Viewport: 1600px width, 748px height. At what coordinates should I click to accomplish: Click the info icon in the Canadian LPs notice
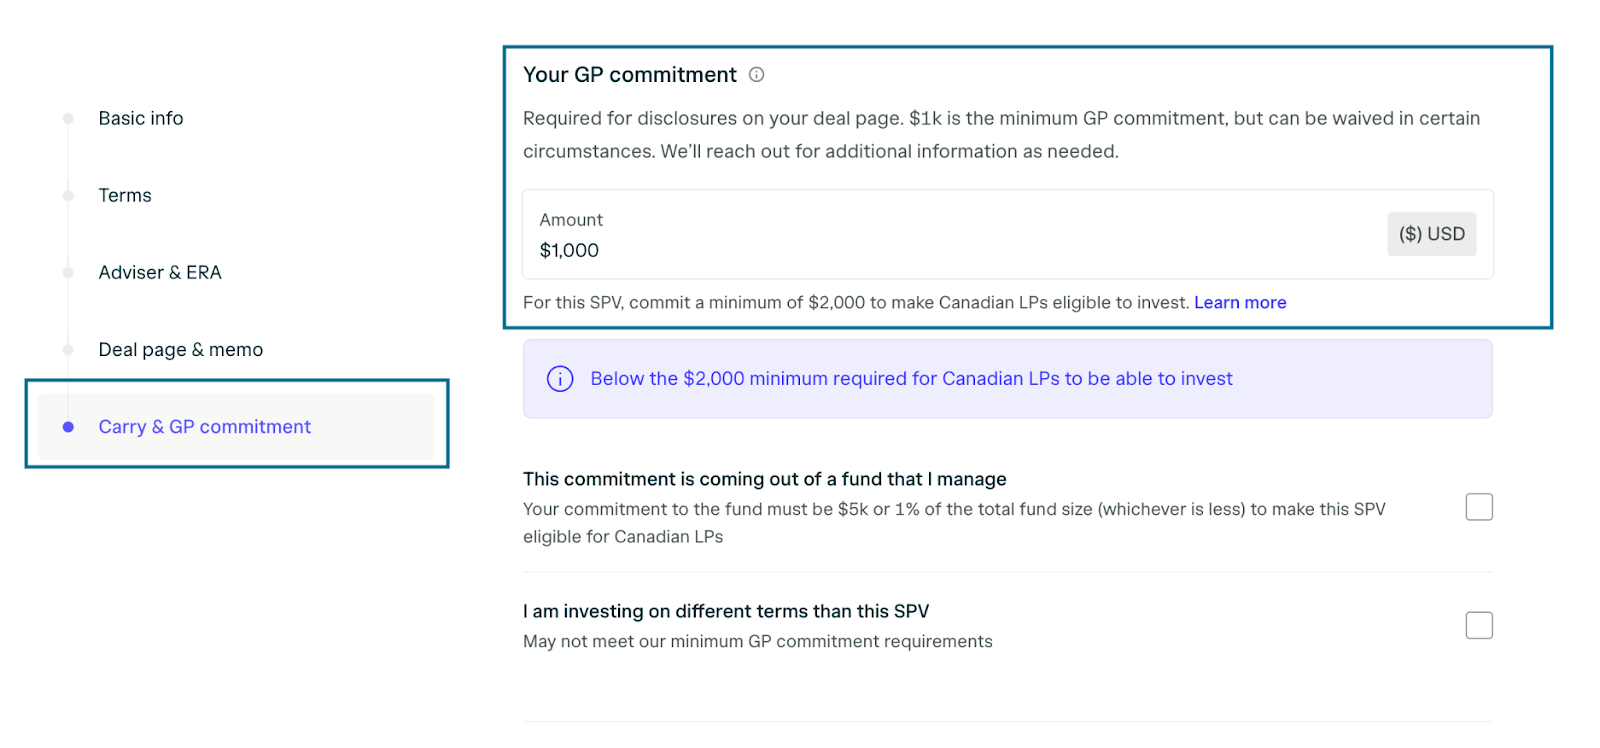coord(560,379)
